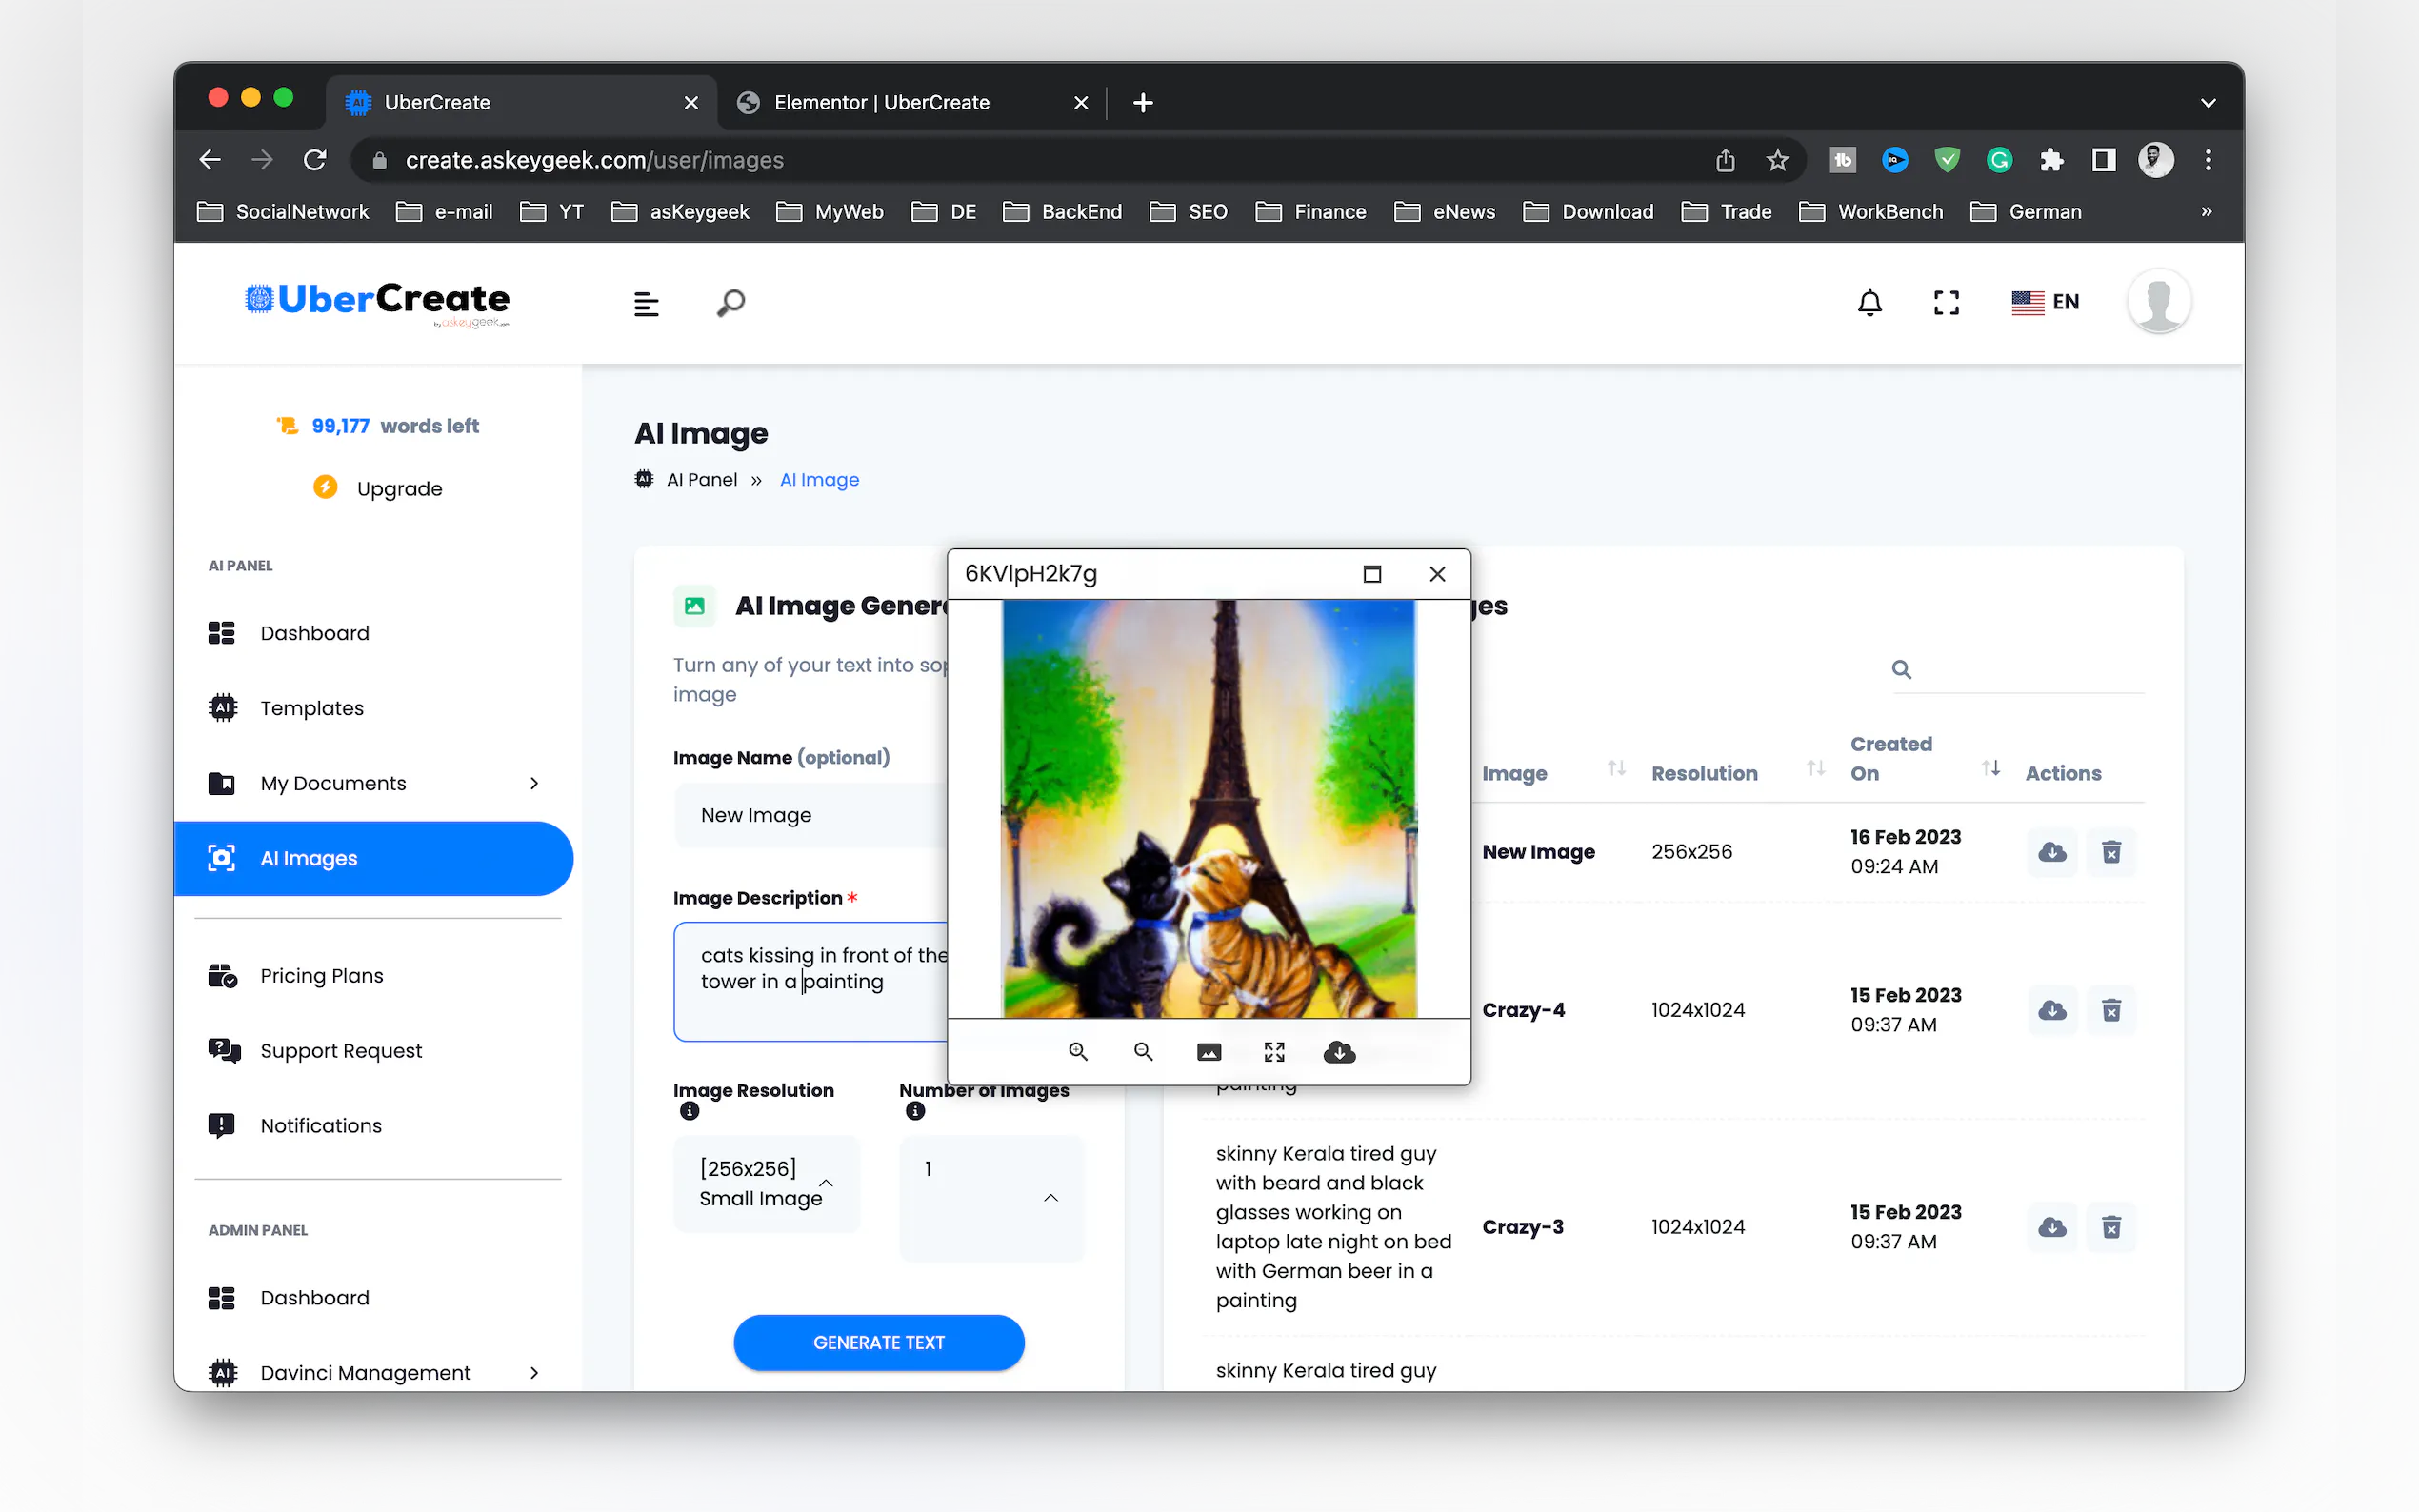
Task: Enable fullscreen mode from the top header
Action: click(1946, 302)
